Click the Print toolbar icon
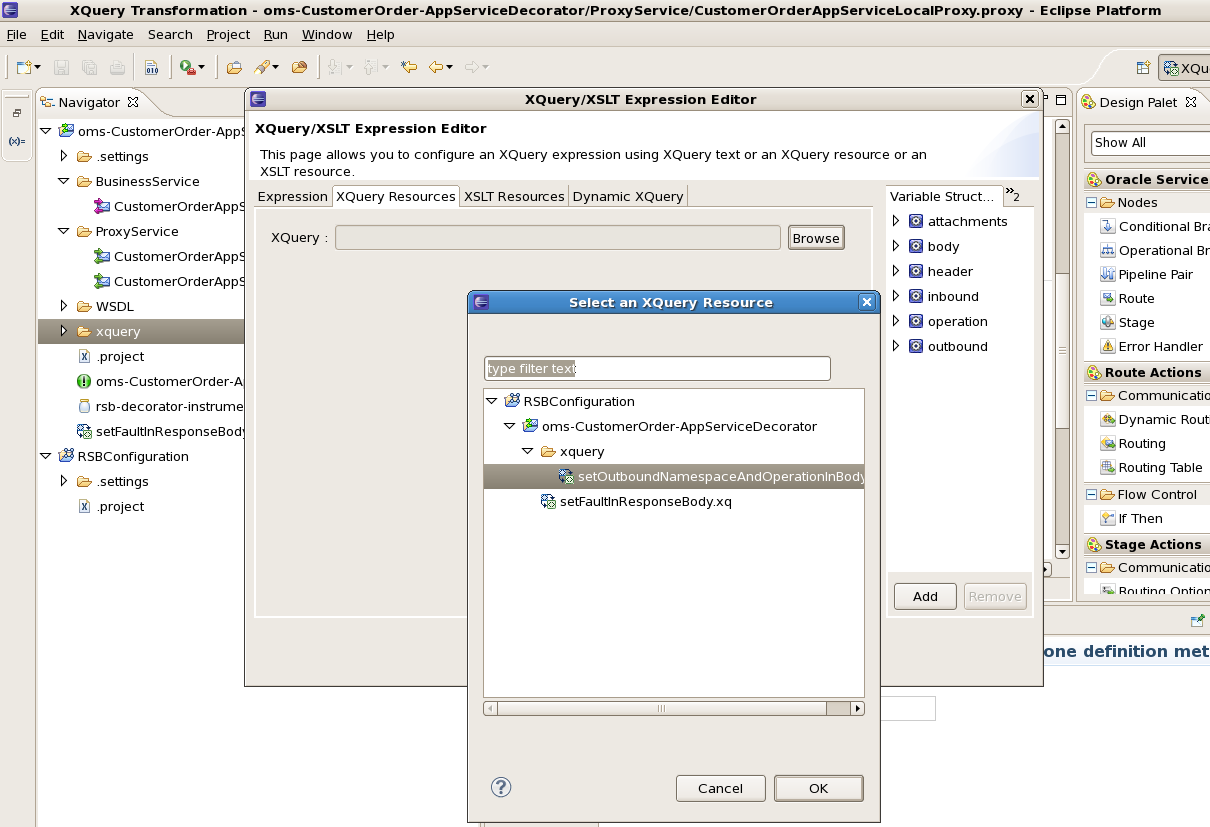The height and width of the screenshot is (827, 1210). 118,67
